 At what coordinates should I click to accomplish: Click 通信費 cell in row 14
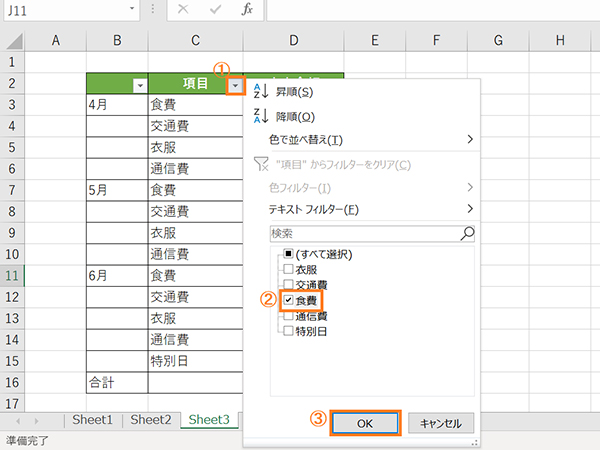(x=196, y=339)
